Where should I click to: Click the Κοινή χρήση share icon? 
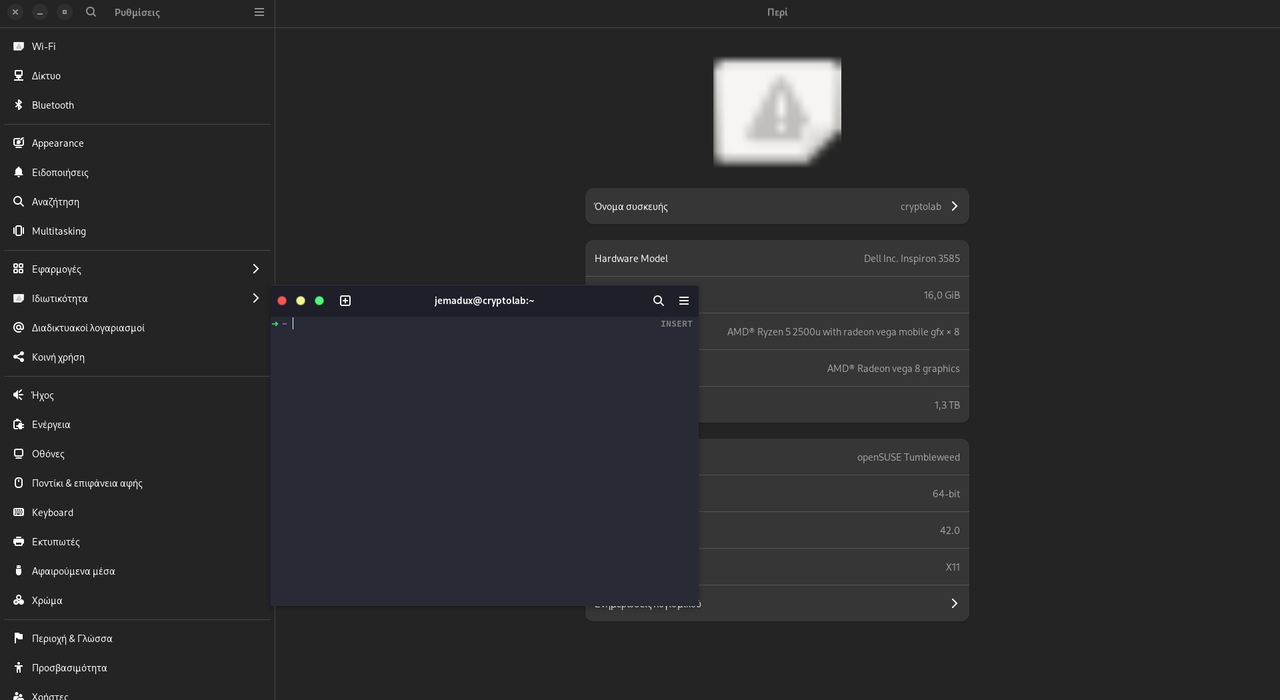tap(18, 357)
